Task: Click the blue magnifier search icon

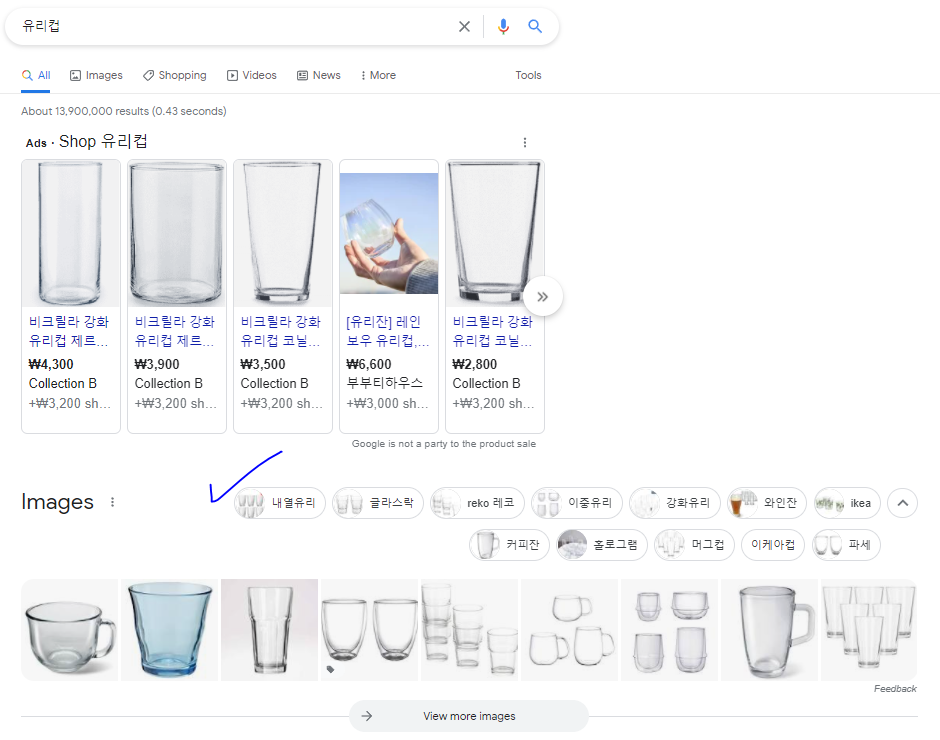Action: click(535, 26)
